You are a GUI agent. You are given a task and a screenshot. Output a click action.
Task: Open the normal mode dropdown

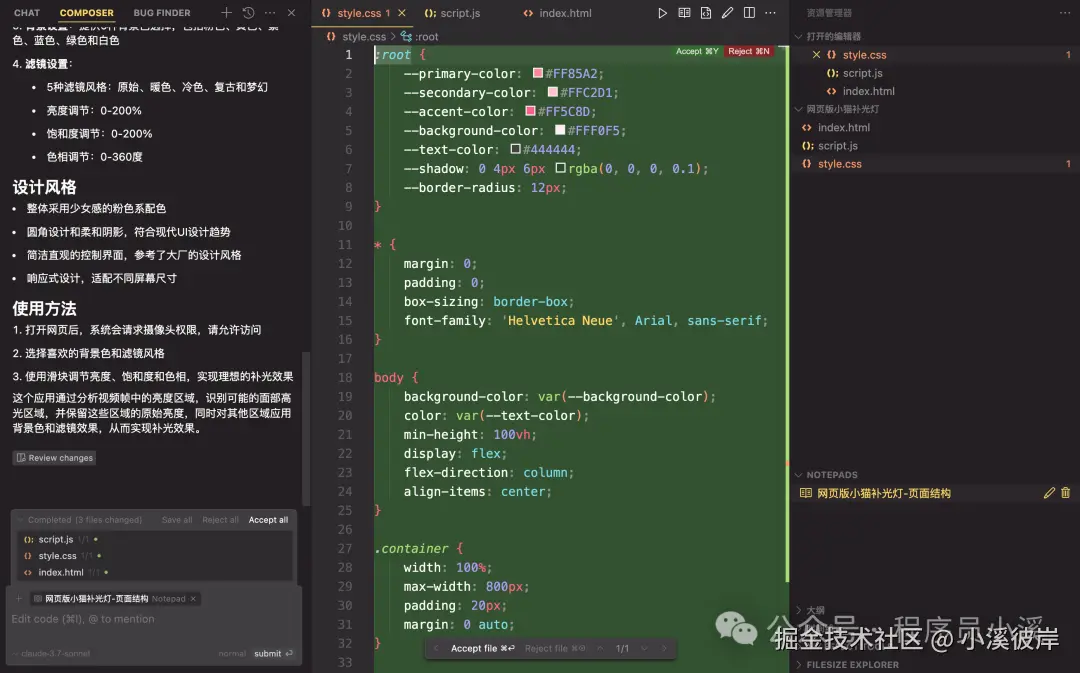232,654
